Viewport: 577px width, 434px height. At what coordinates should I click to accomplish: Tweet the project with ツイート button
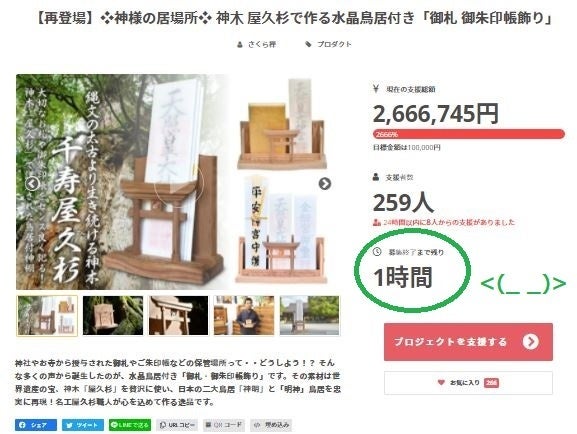(x=83, y=425)
